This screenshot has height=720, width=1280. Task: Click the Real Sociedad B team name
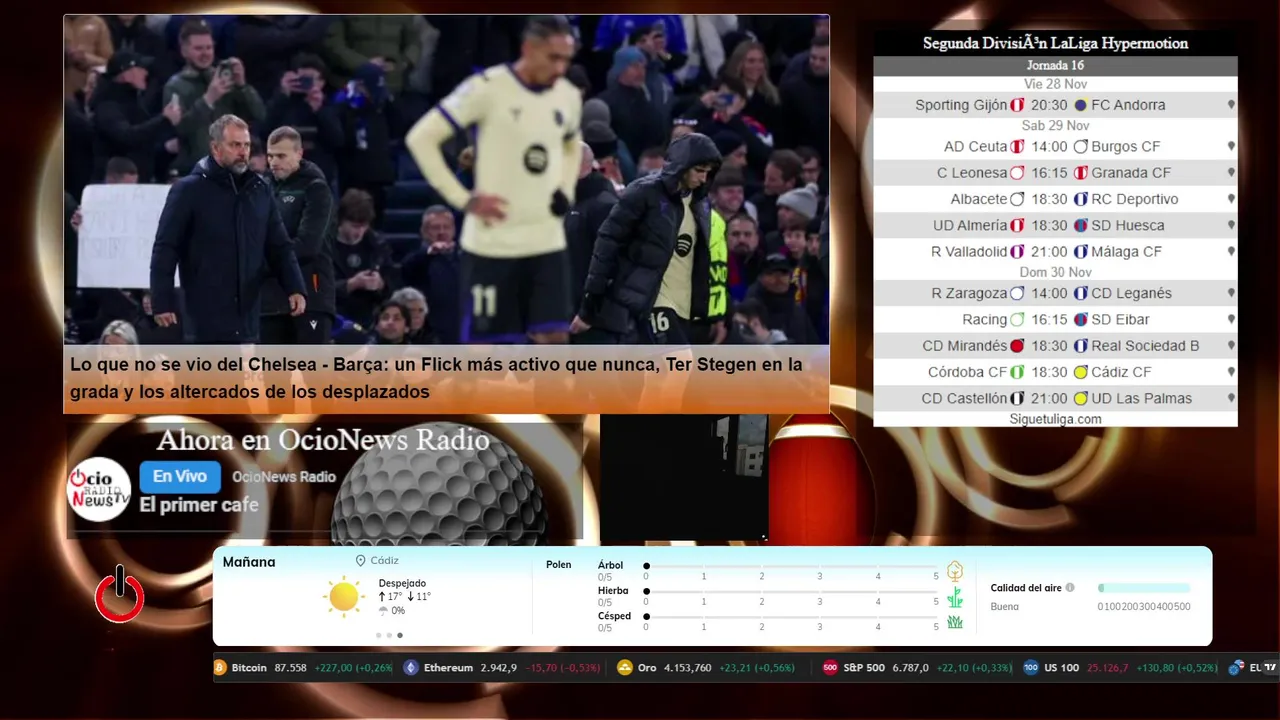point(1145,346)
